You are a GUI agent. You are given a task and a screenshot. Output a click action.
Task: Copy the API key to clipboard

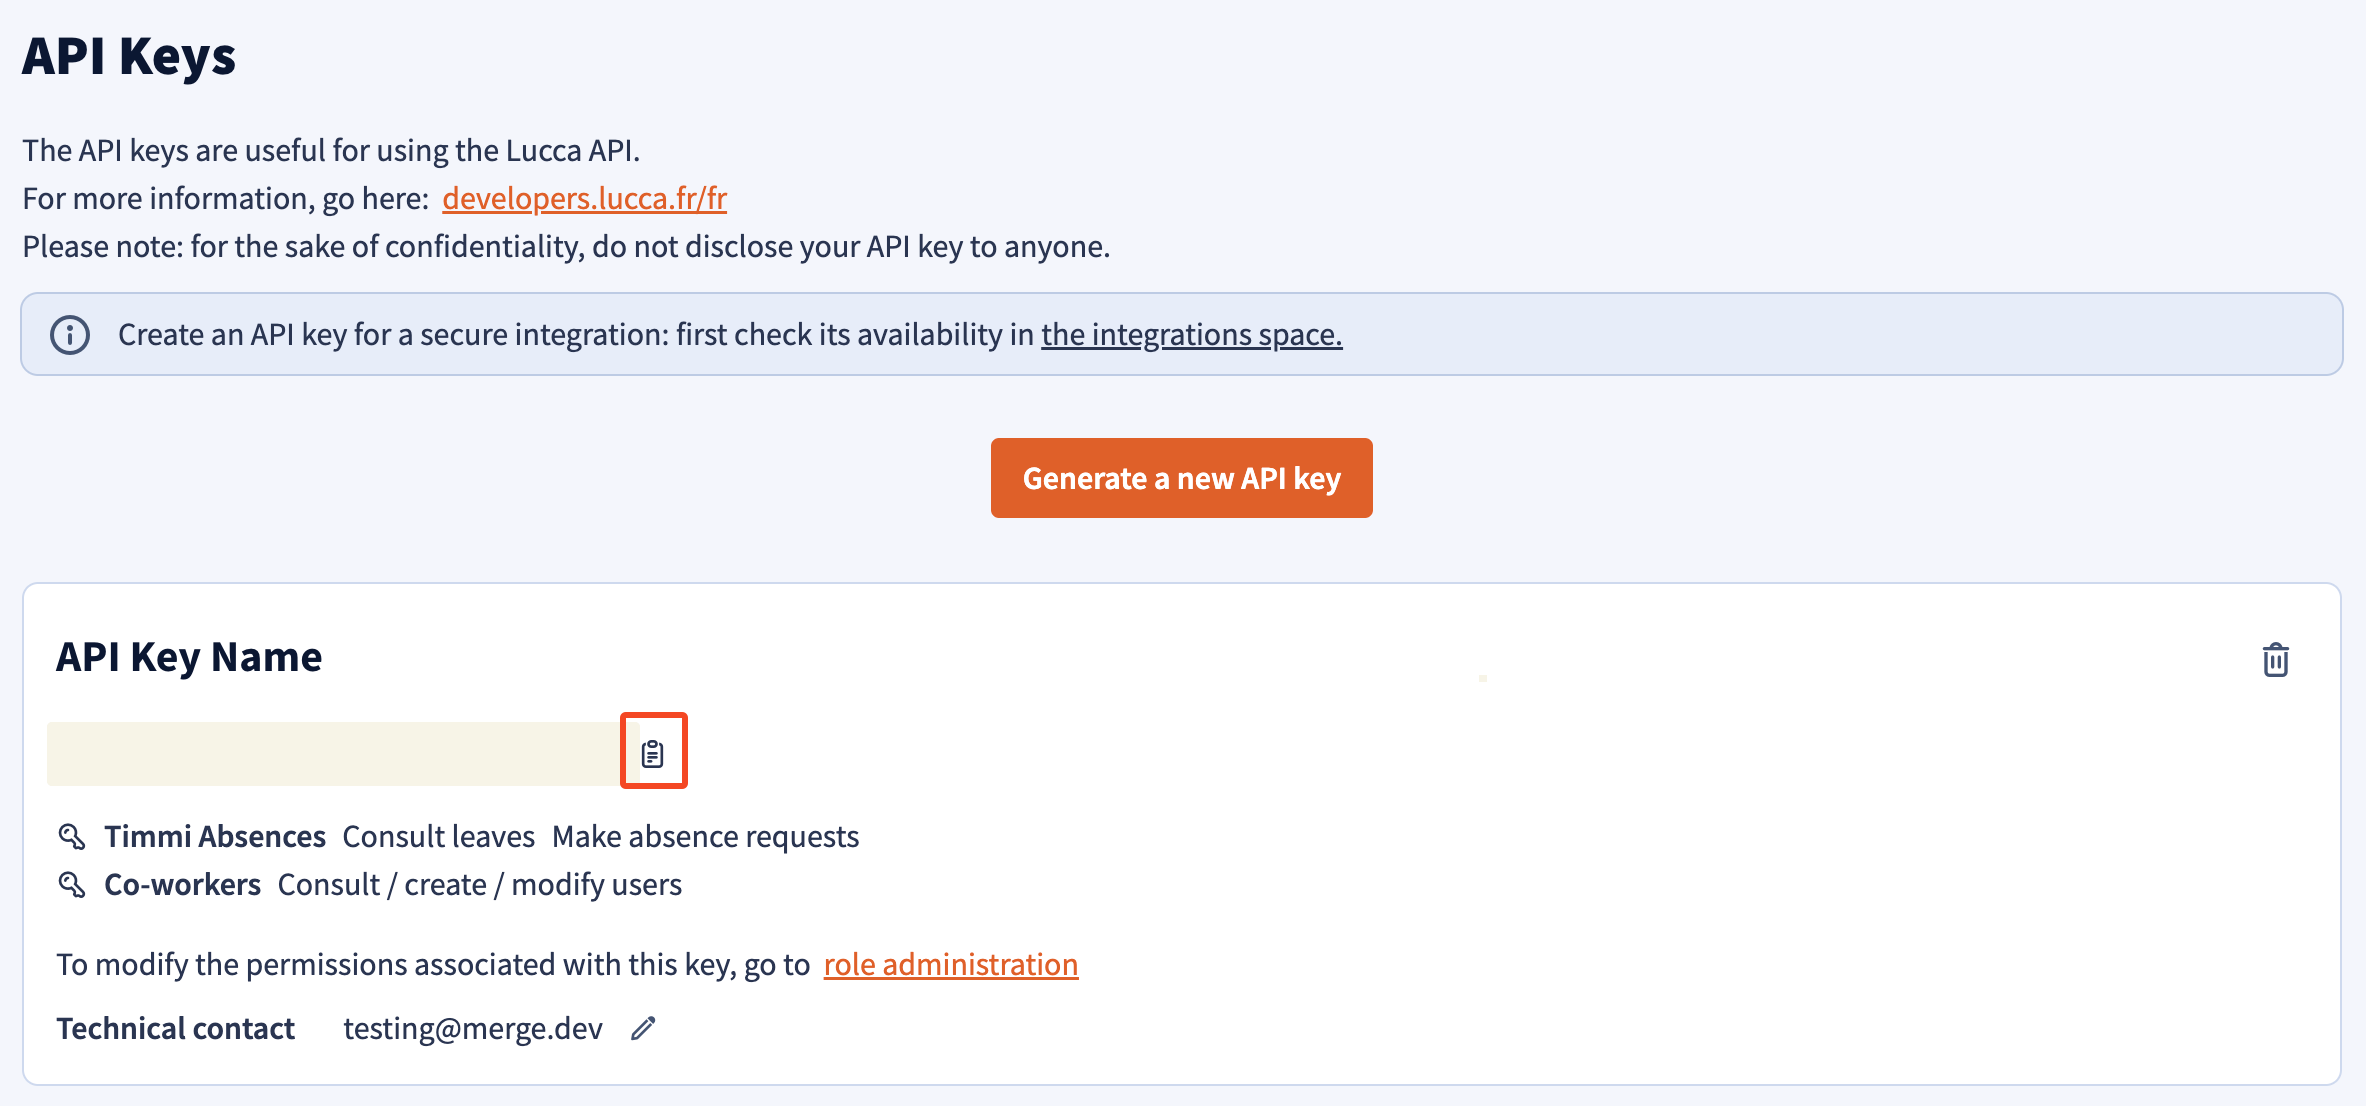(653, 752)
